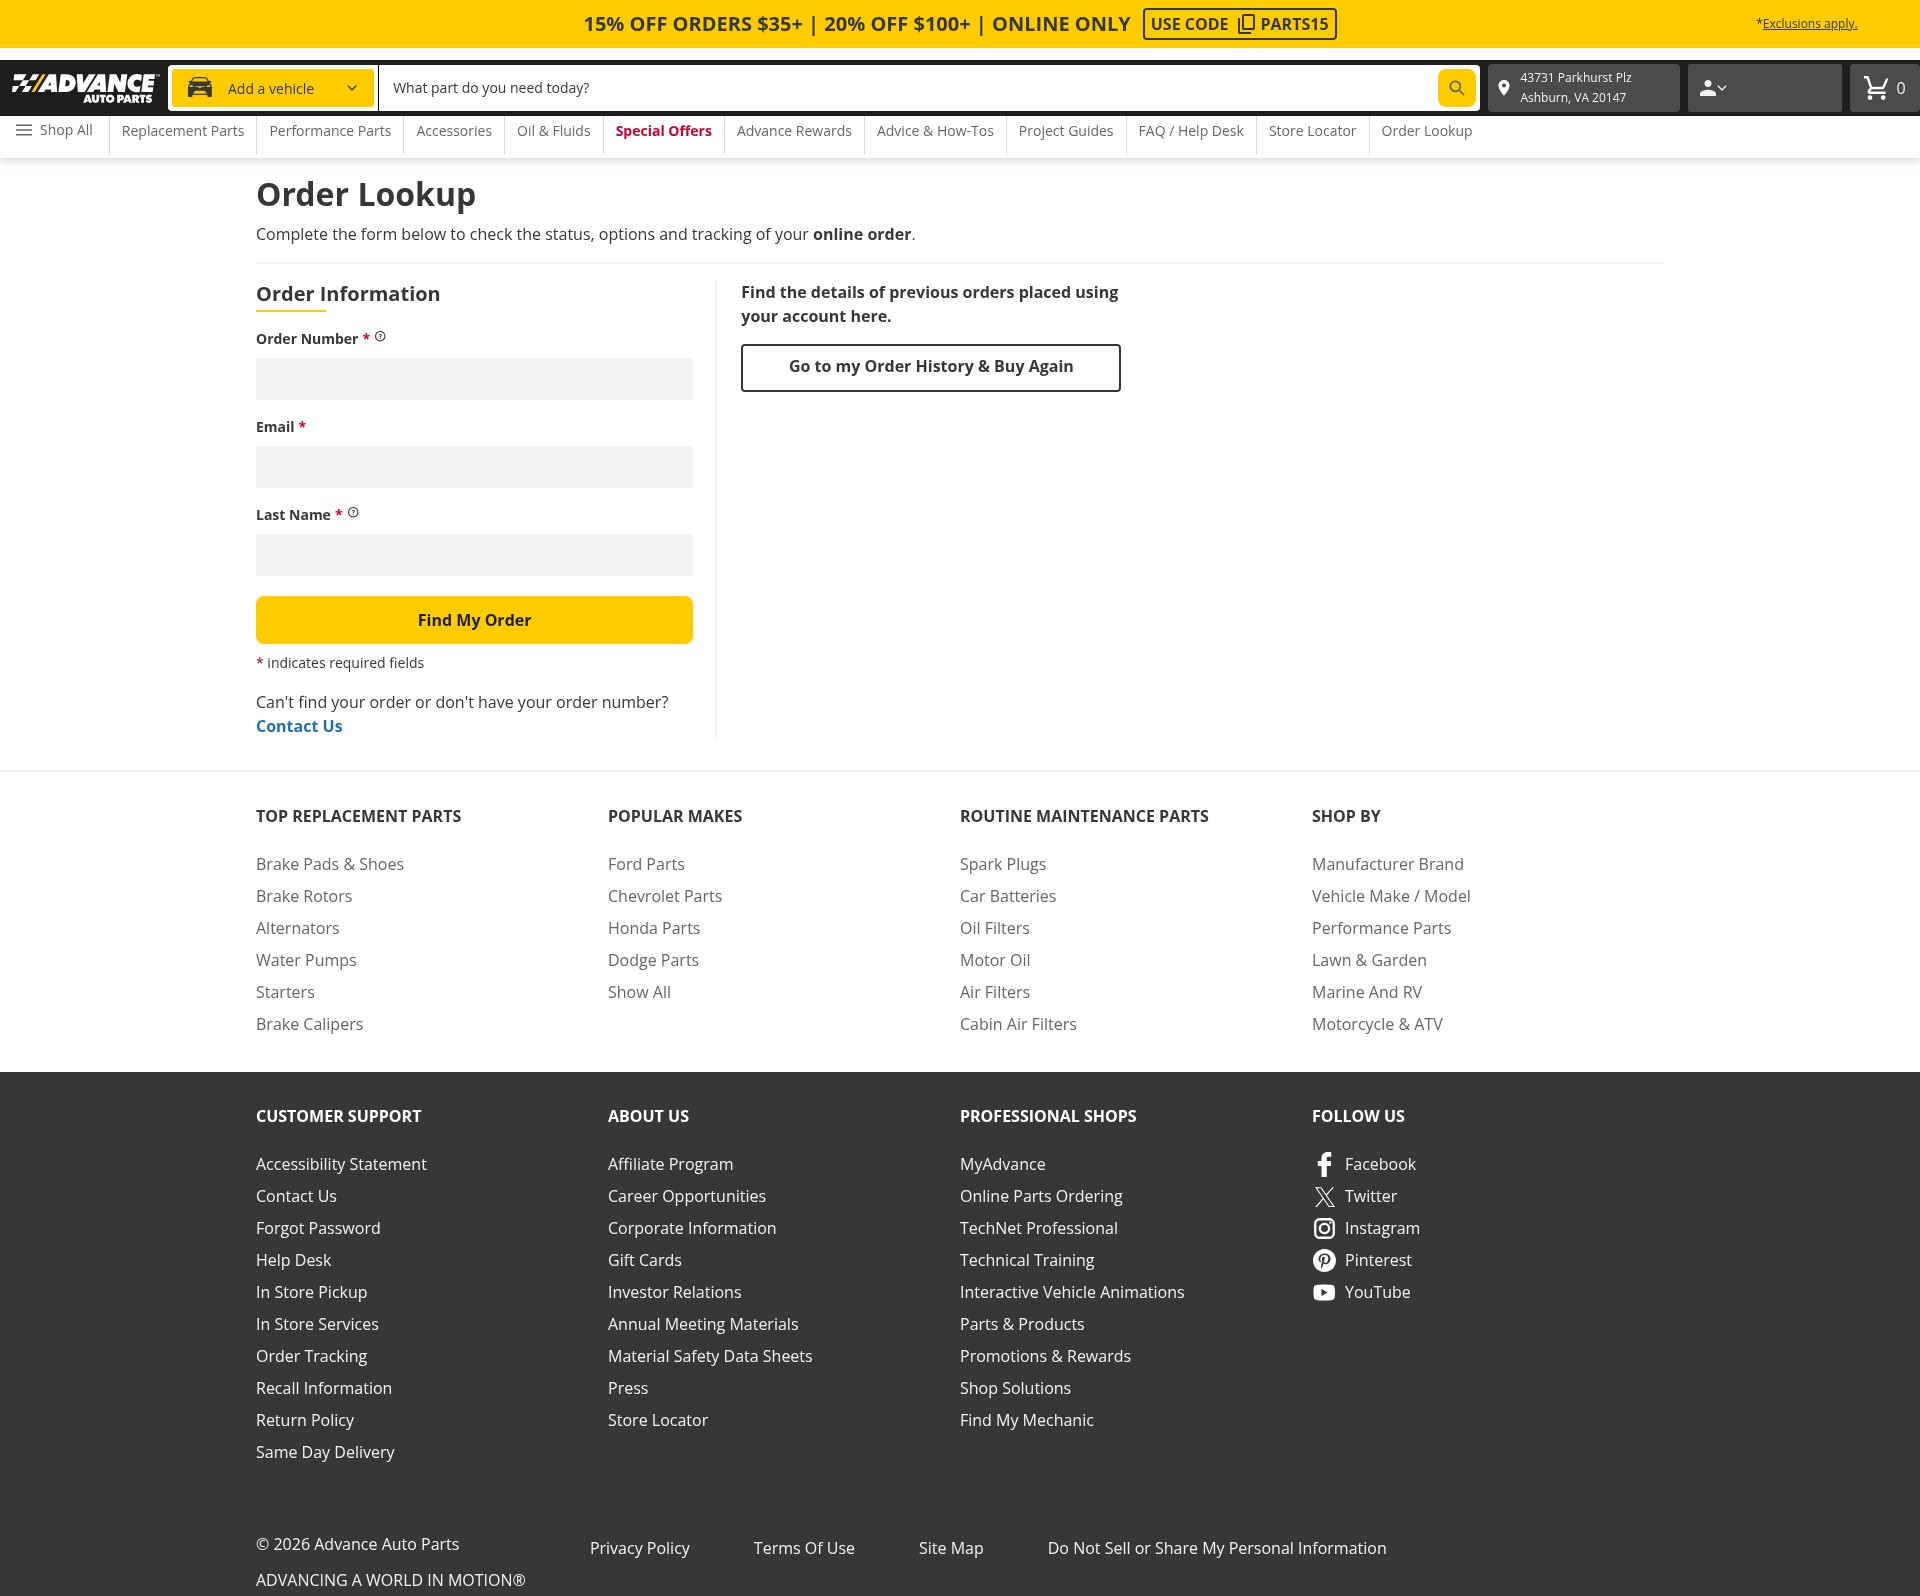Click the Twitter X icon

(x=1324, y=1196)
